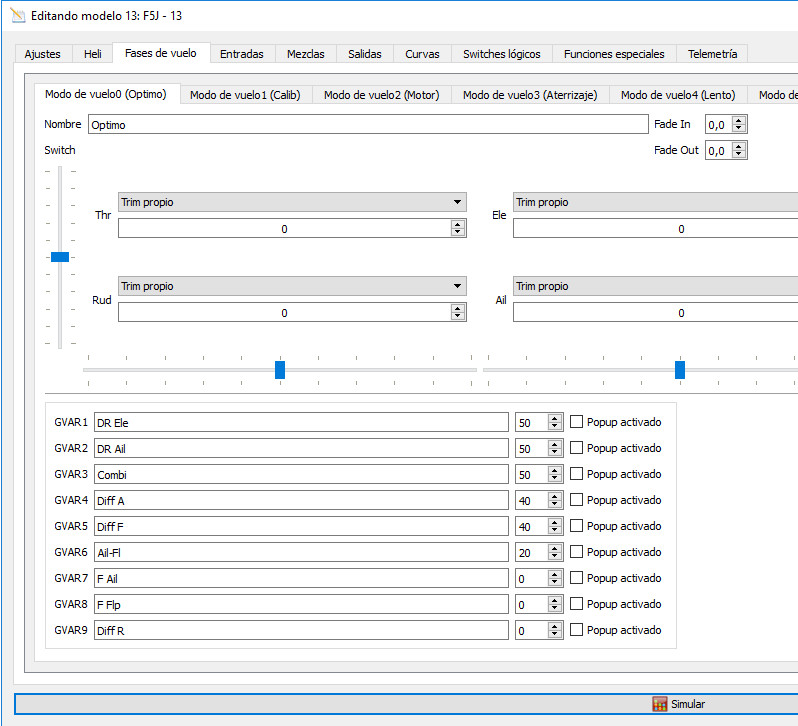Click the GVAR6 Ail-Fl value stepper

click(555, 552)
